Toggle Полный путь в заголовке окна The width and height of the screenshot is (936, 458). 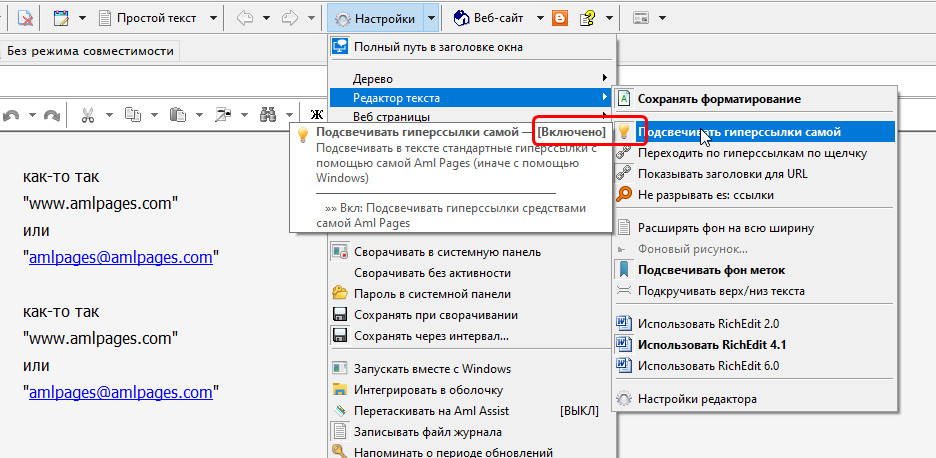tap(470, 47)
